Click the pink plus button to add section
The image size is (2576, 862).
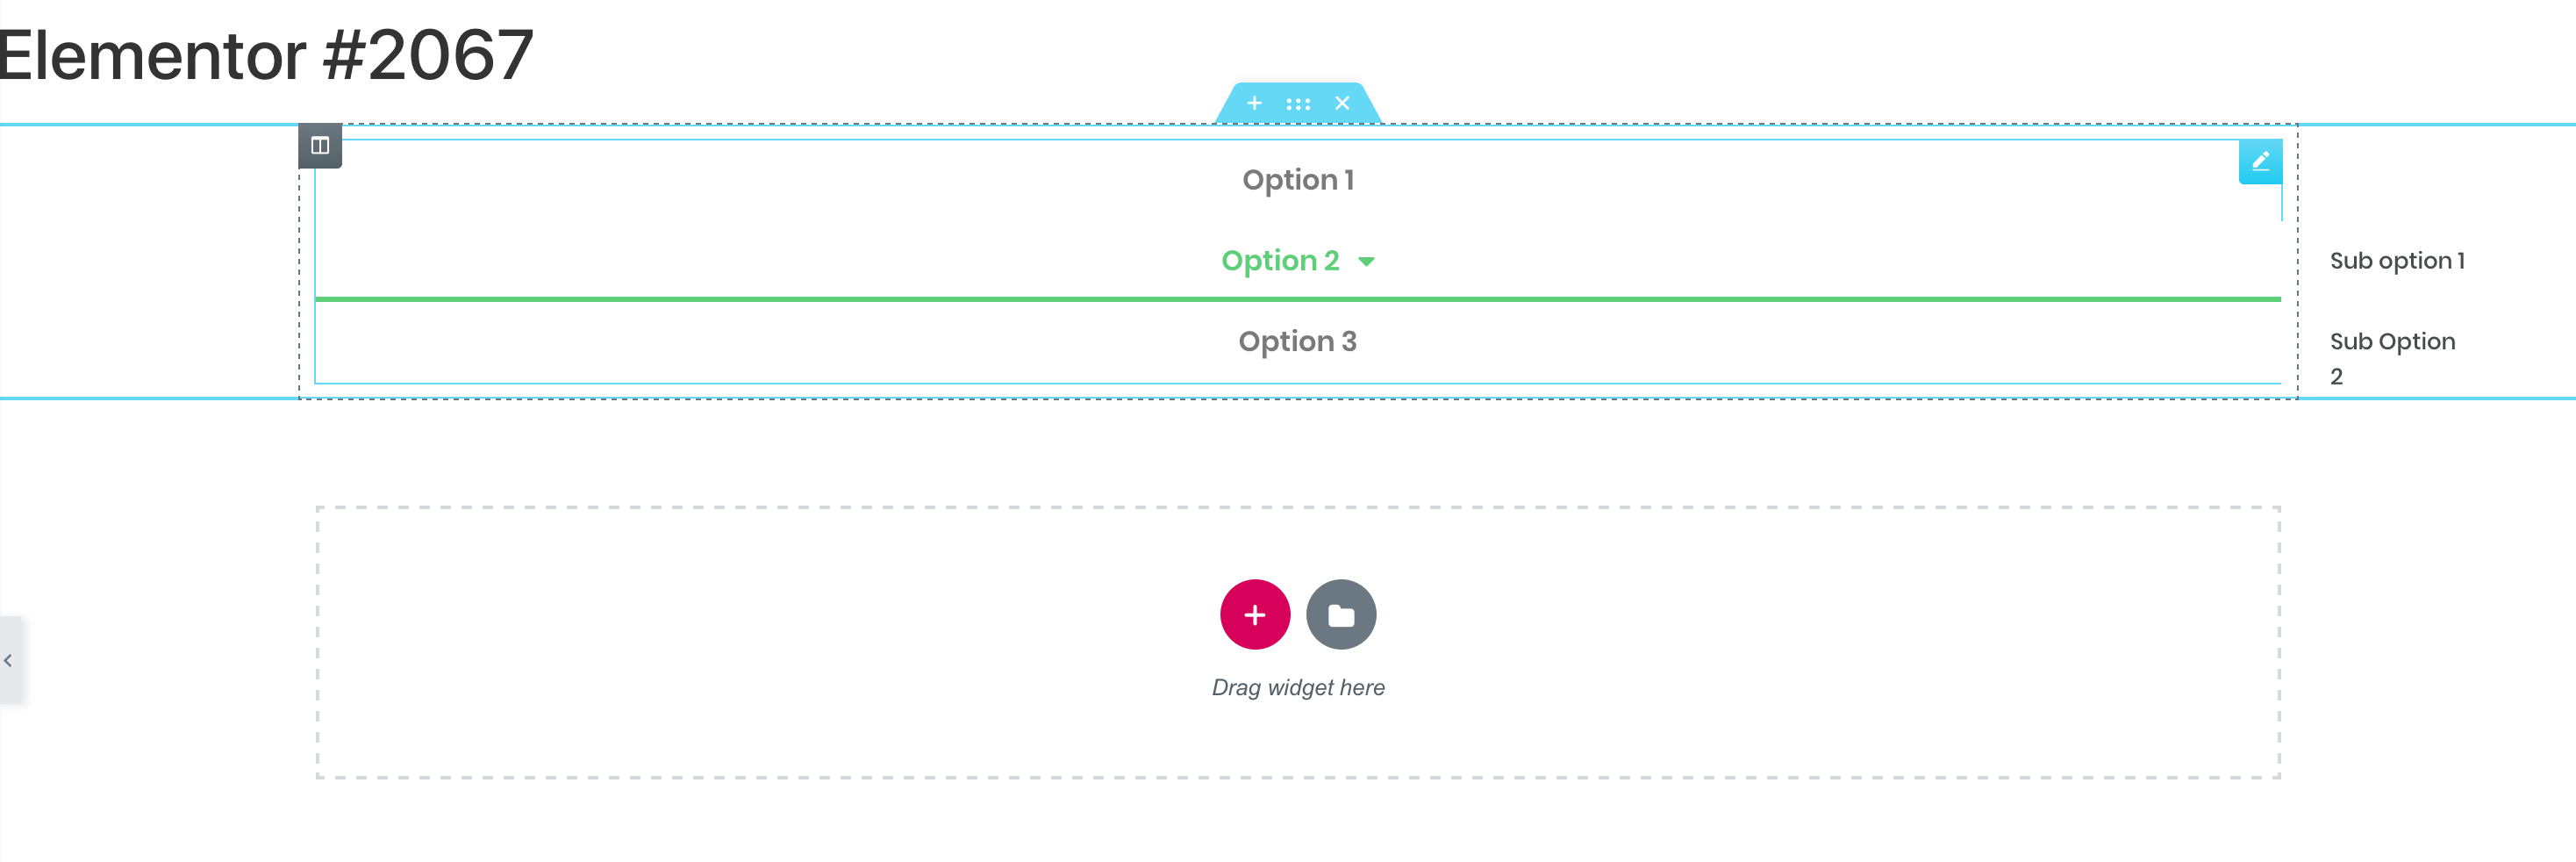(1255, 614)
